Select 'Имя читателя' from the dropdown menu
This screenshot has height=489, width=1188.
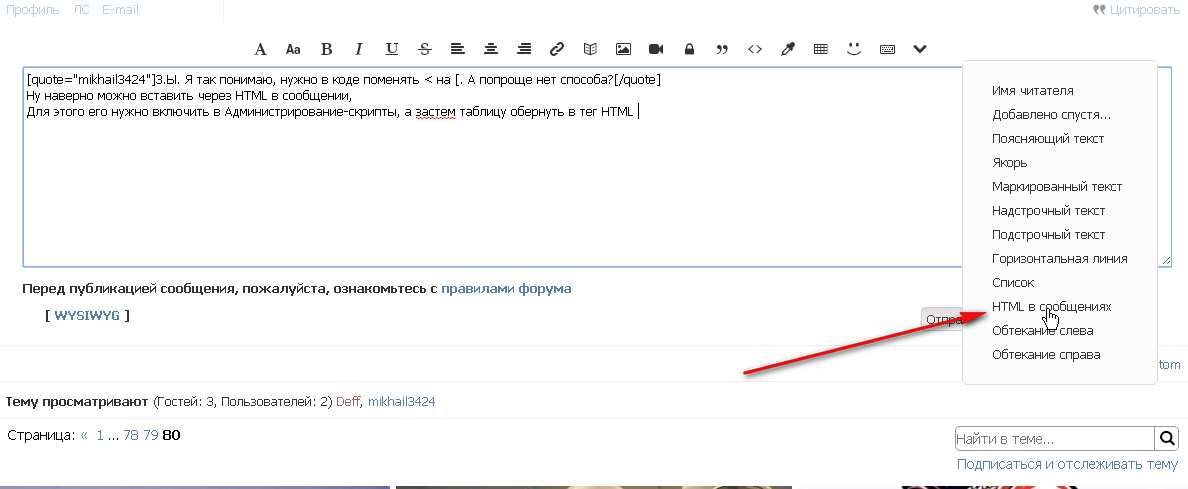[x=1032, y=91]
